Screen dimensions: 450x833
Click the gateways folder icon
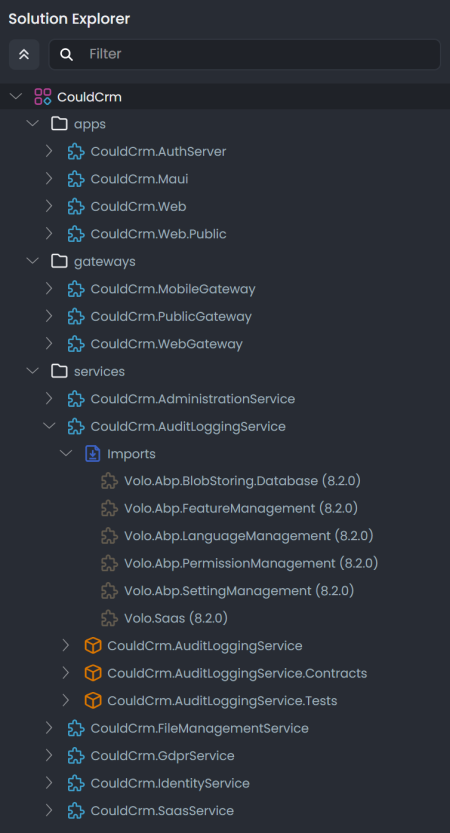(x=59, y=261)
